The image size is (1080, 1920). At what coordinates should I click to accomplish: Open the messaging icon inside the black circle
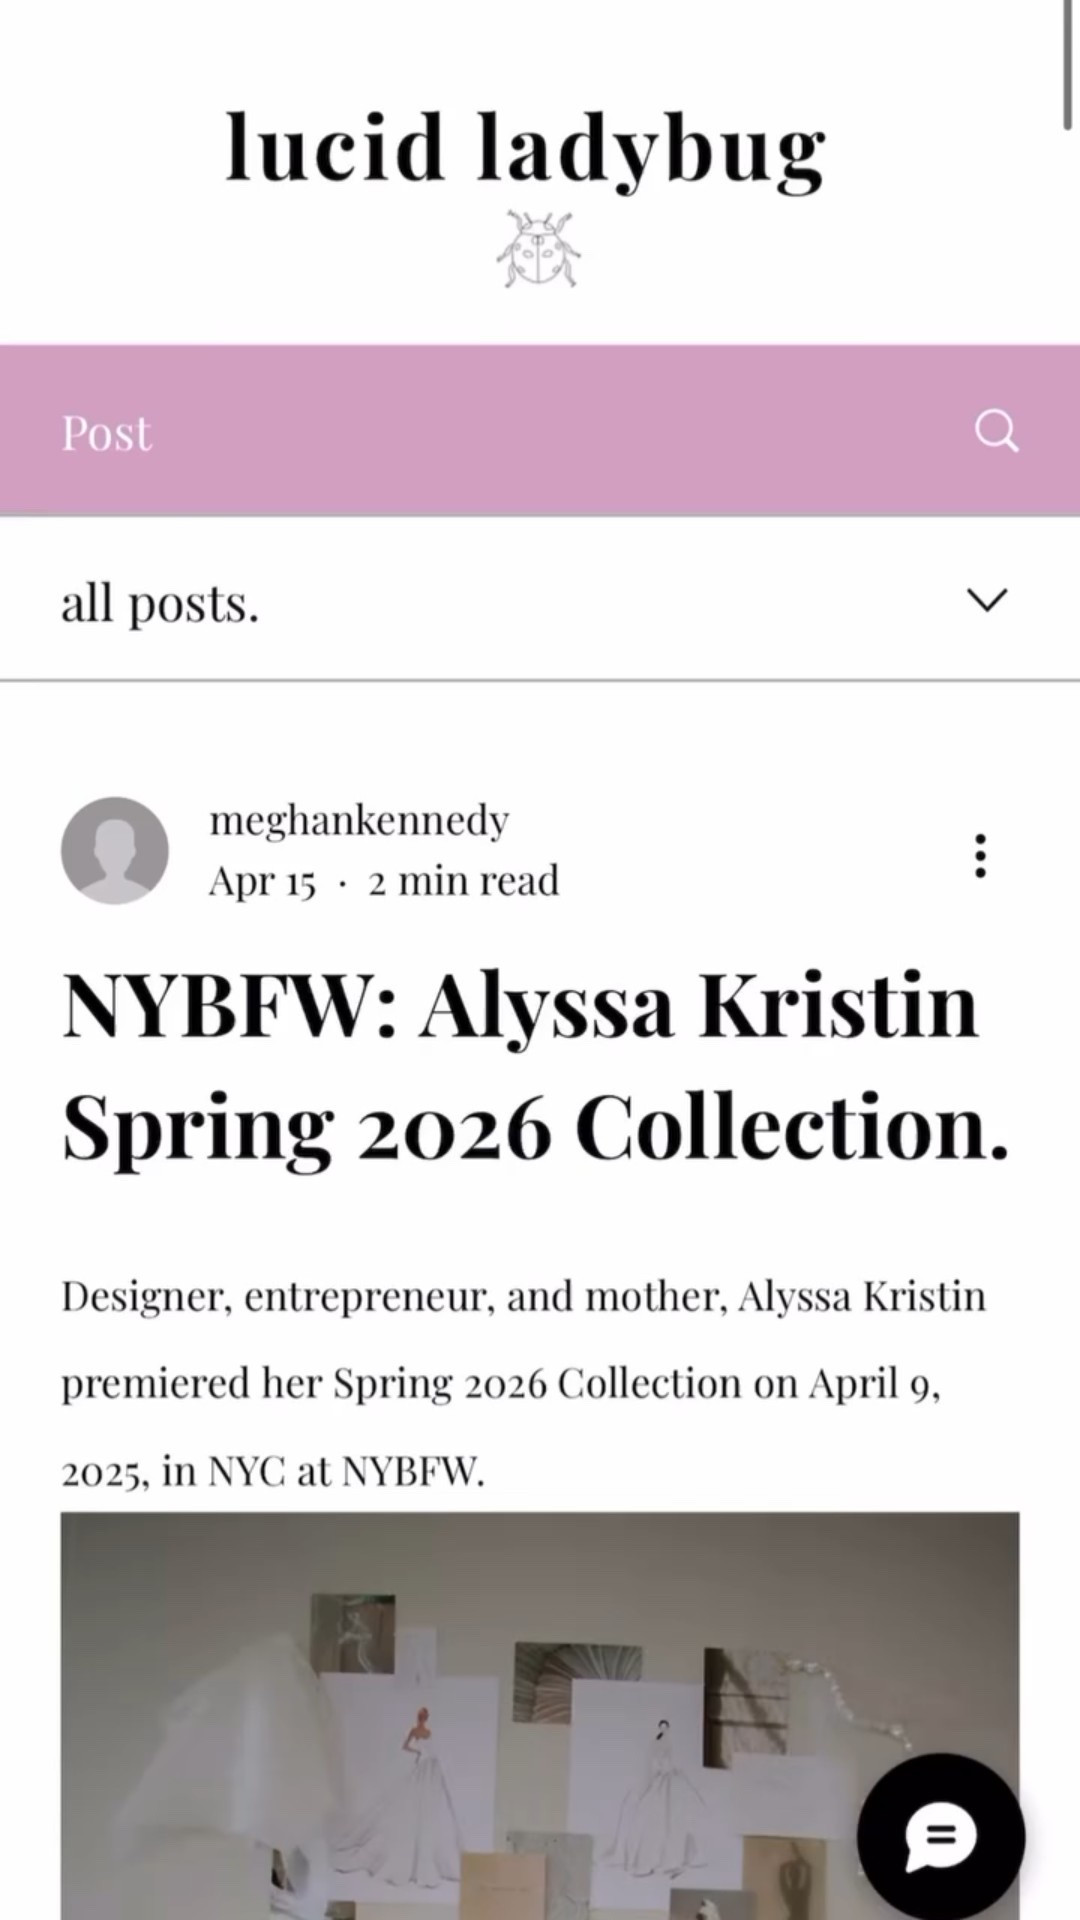tap(940, 1833)
